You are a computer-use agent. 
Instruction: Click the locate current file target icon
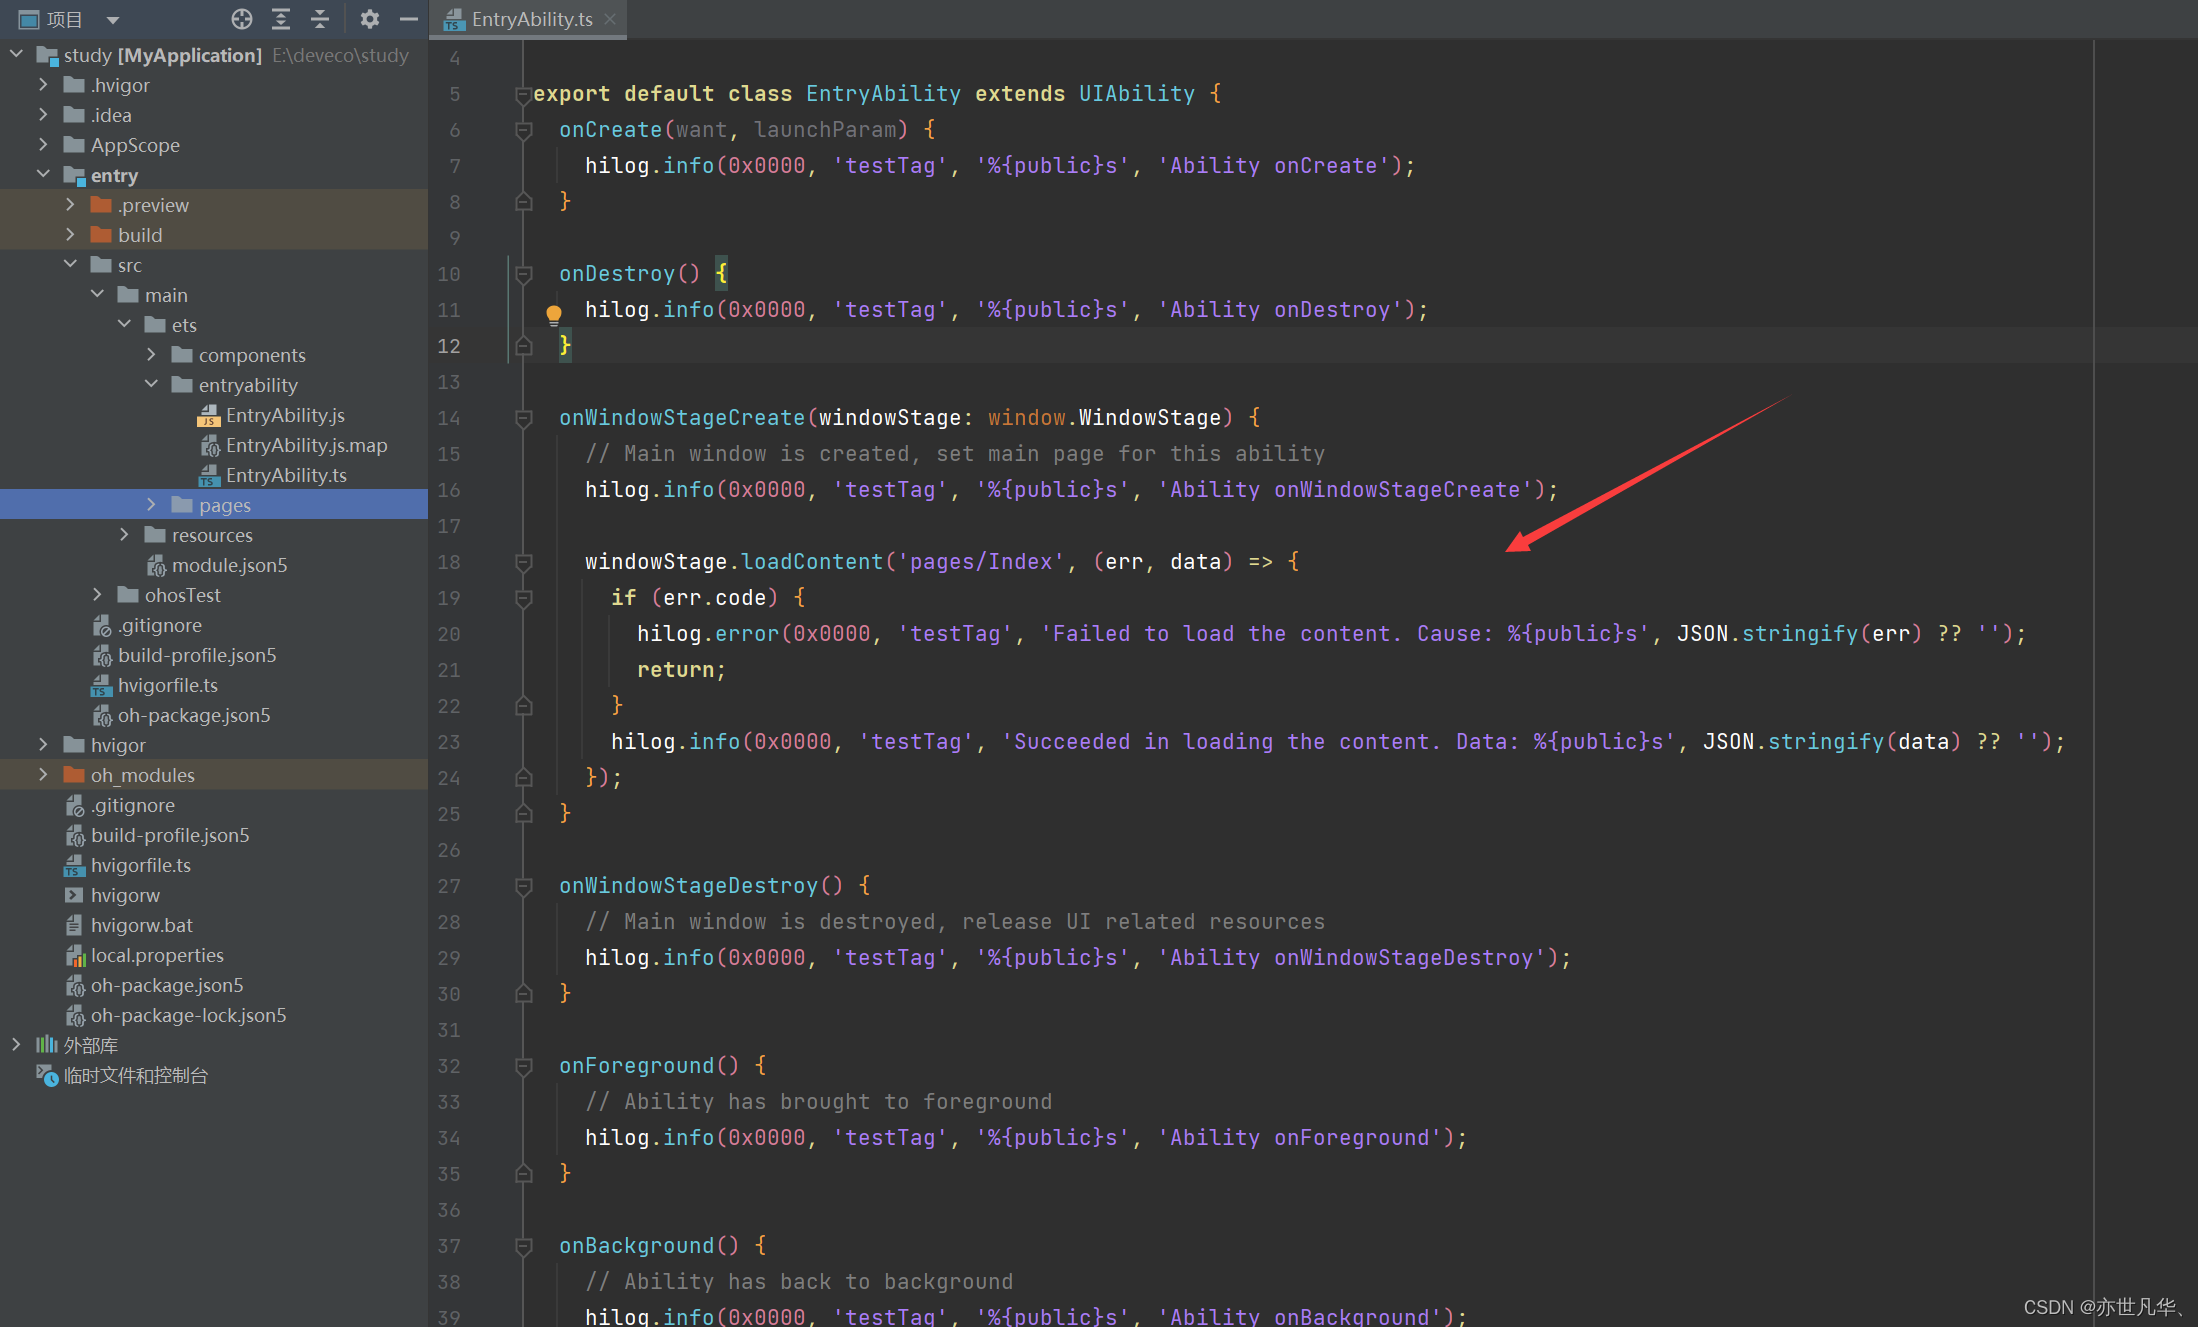[241, 19]
